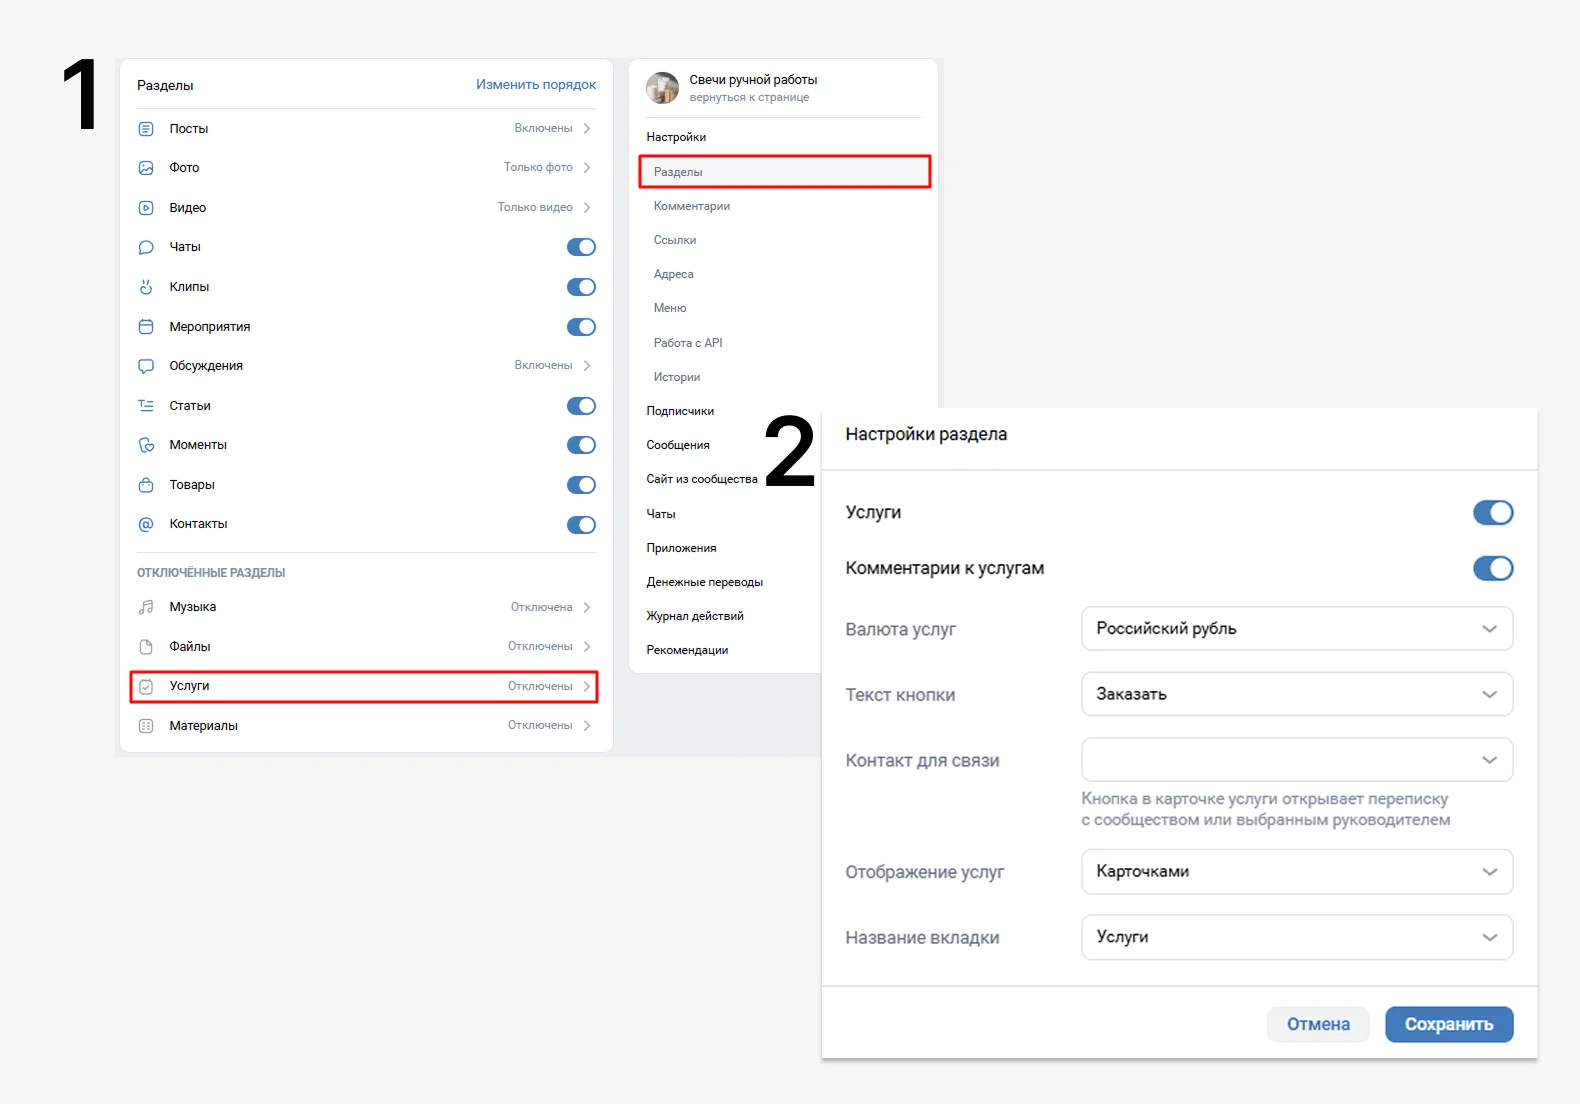This screenshot has height=1104, width=1580.
Task: Toggle Комментарии к услугам switch
Action: point(1493,569)
